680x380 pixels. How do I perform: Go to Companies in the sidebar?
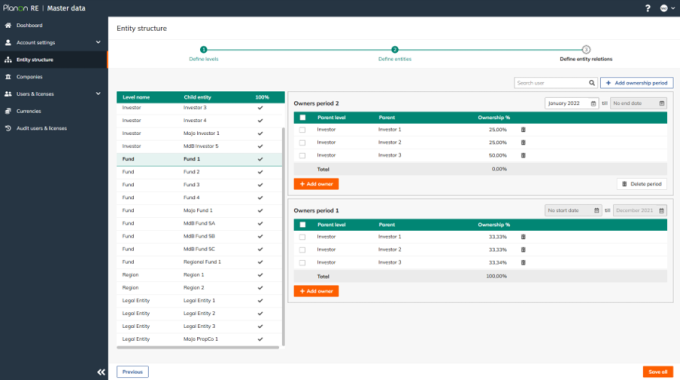pyautogui.click(x=29, y=77)
